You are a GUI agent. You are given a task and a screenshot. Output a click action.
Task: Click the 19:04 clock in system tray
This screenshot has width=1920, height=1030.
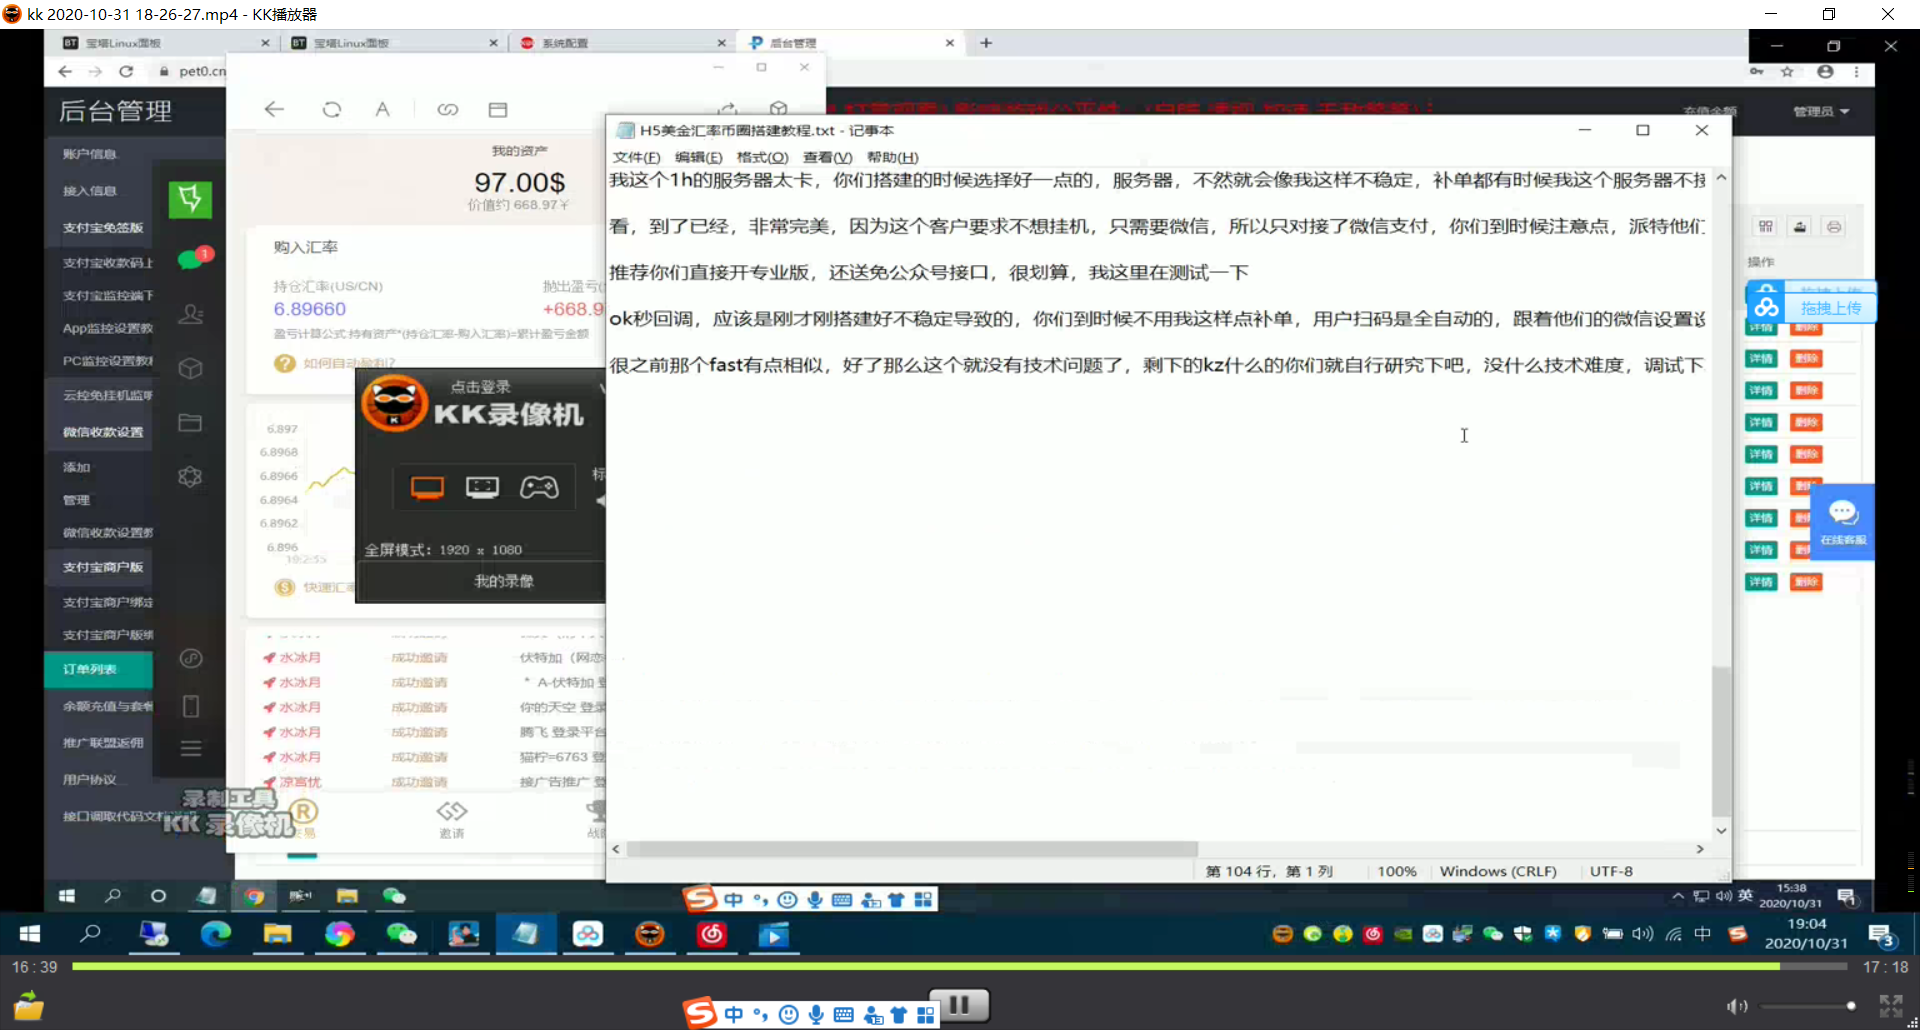pos(1806,934)
